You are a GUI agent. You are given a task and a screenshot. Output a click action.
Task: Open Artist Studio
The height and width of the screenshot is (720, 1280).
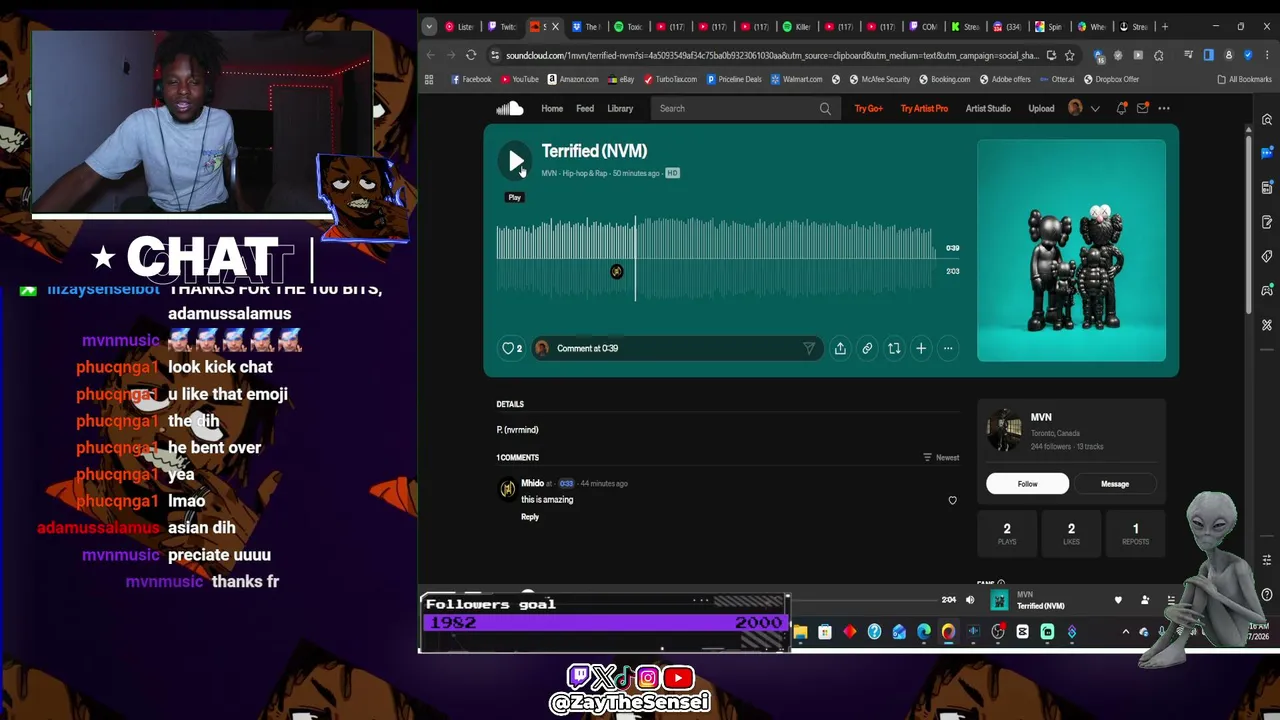[x=988, y=108]
